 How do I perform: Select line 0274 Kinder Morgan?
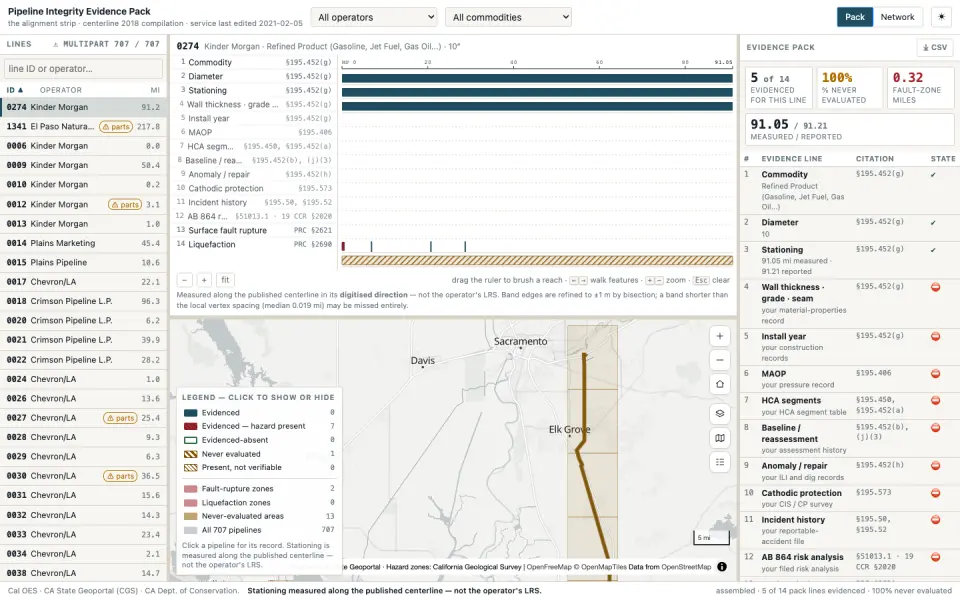(83, 107)
